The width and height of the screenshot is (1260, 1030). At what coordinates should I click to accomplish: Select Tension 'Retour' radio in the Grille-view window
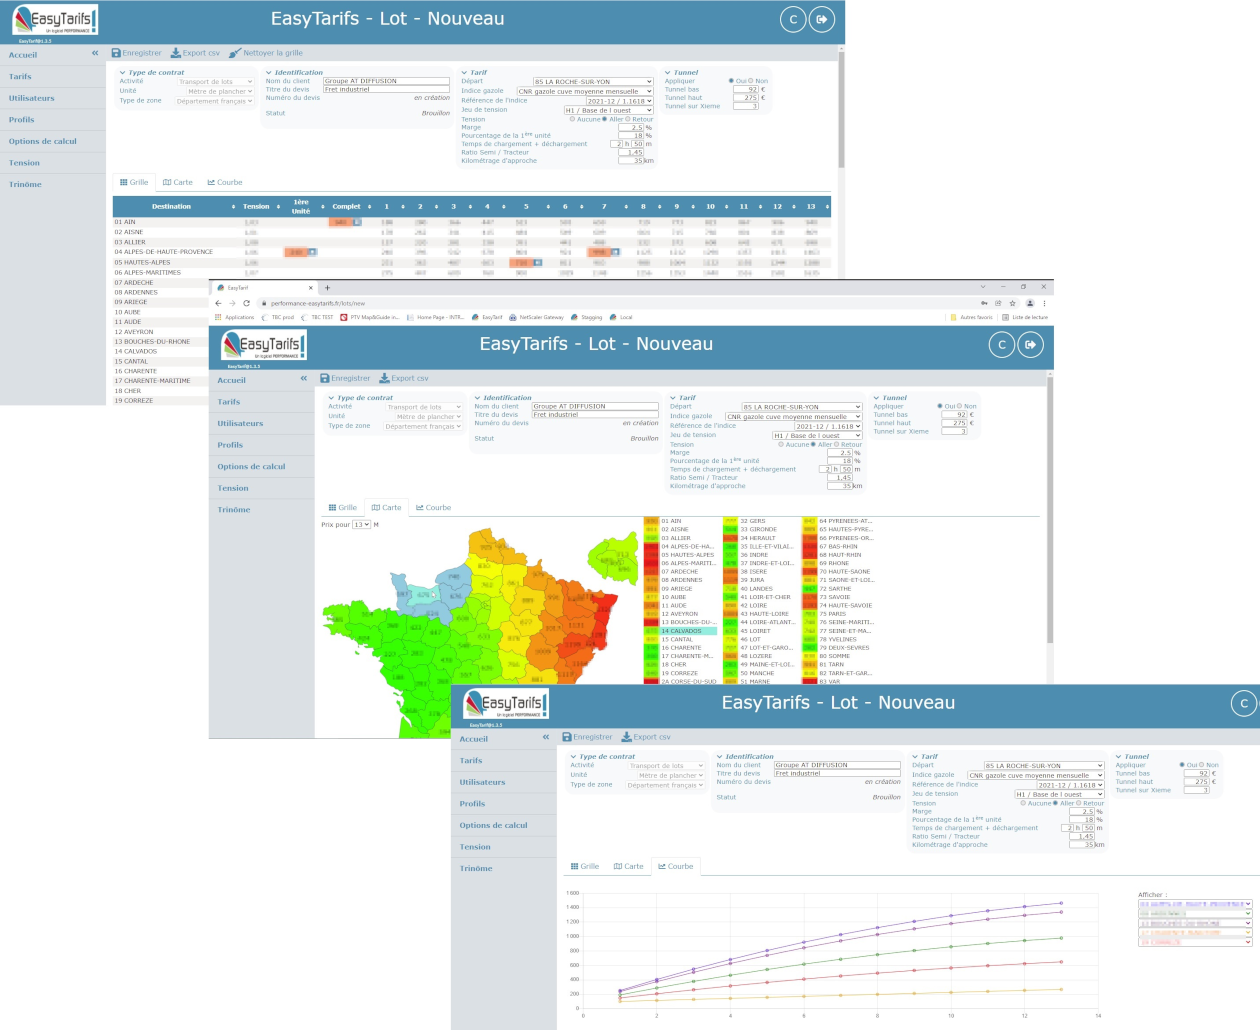[629, 119]
